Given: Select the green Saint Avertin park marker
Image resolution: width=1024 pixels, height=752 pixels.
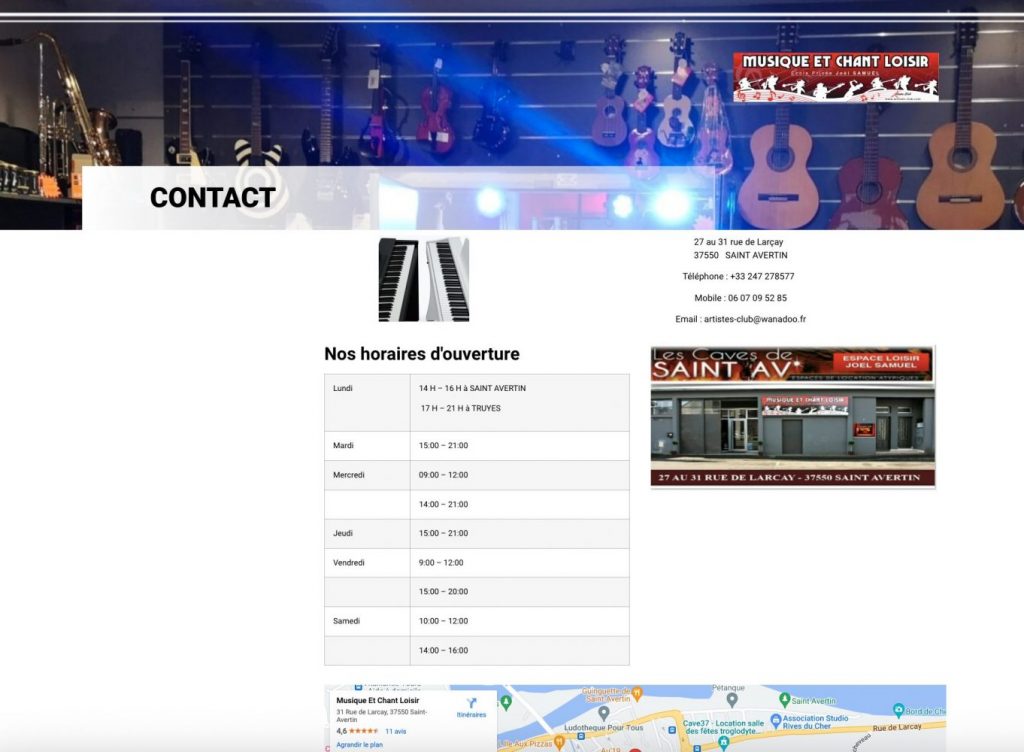Looking at the screenshot, I should pyautogui.click(x=784, y=700).
